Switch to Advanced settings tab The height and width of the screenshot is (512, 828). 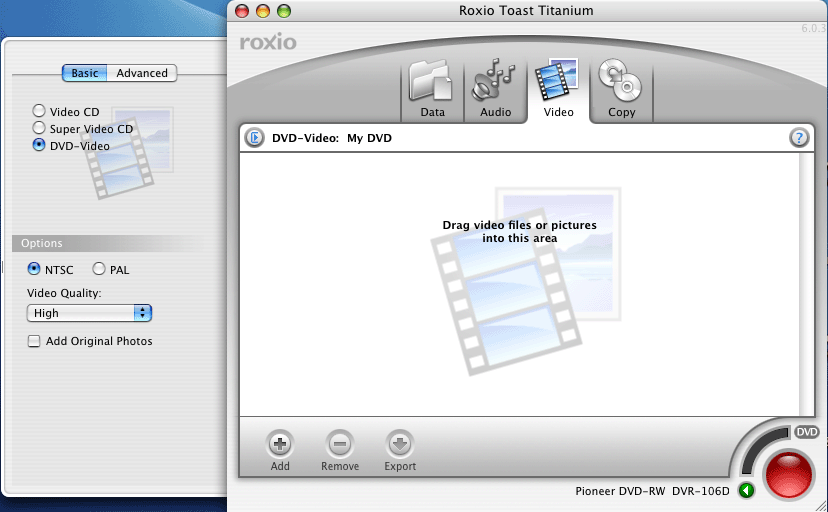[x=142, y=73]
